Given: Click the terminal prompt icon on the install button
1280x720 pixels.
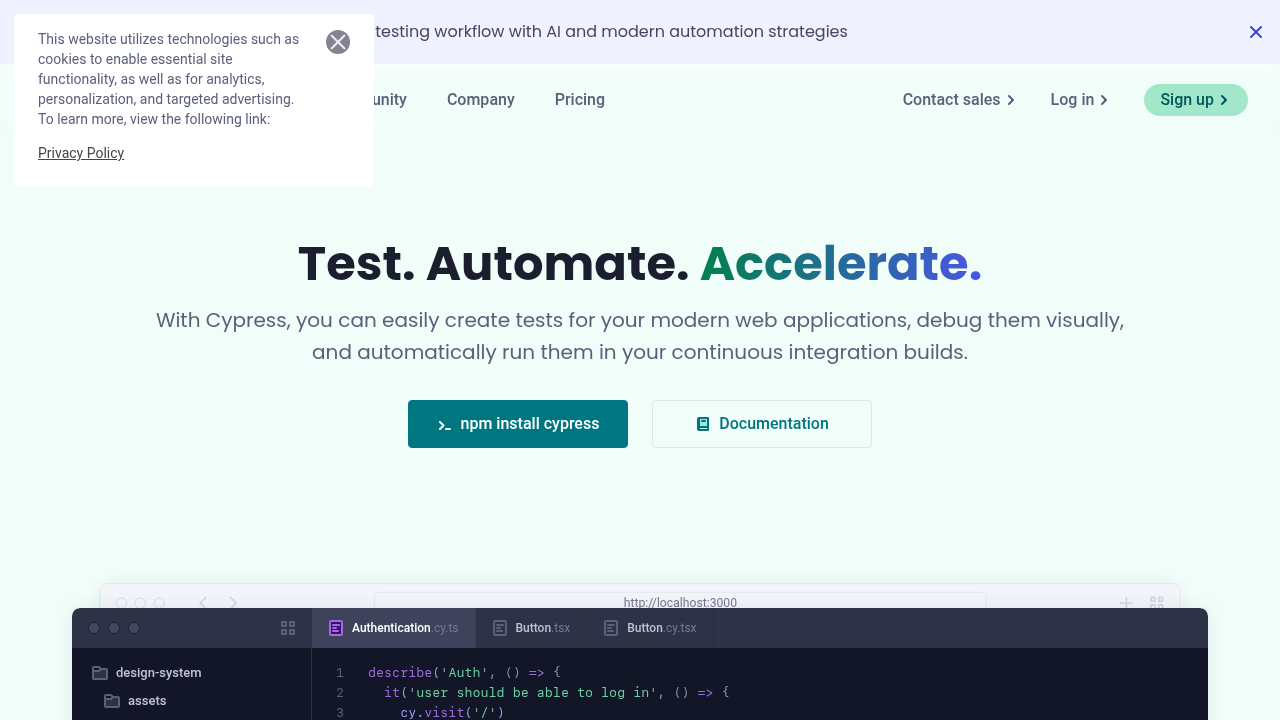Looking at the screenshot, I should [443, 424].
